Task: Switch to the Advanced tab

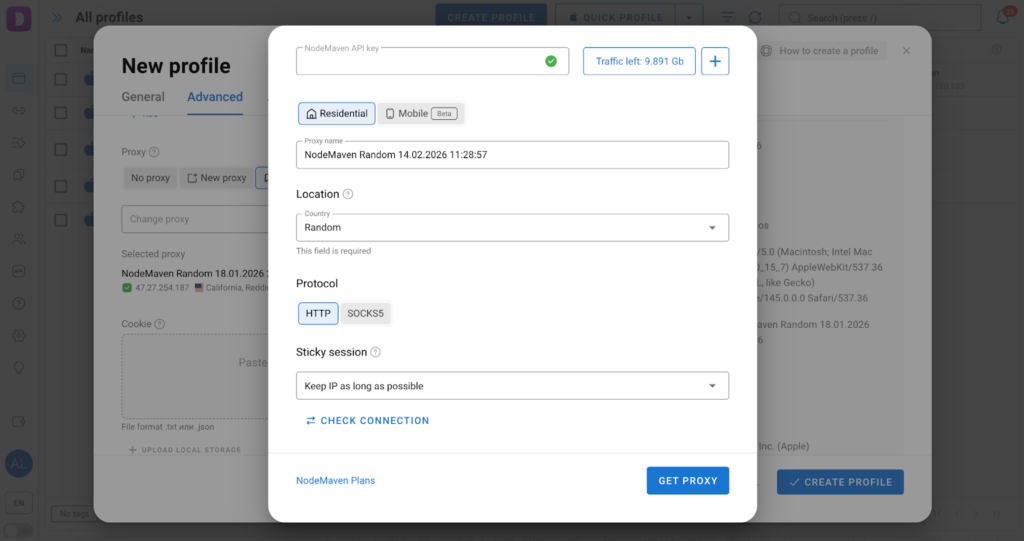Action: tap(215, 97)
